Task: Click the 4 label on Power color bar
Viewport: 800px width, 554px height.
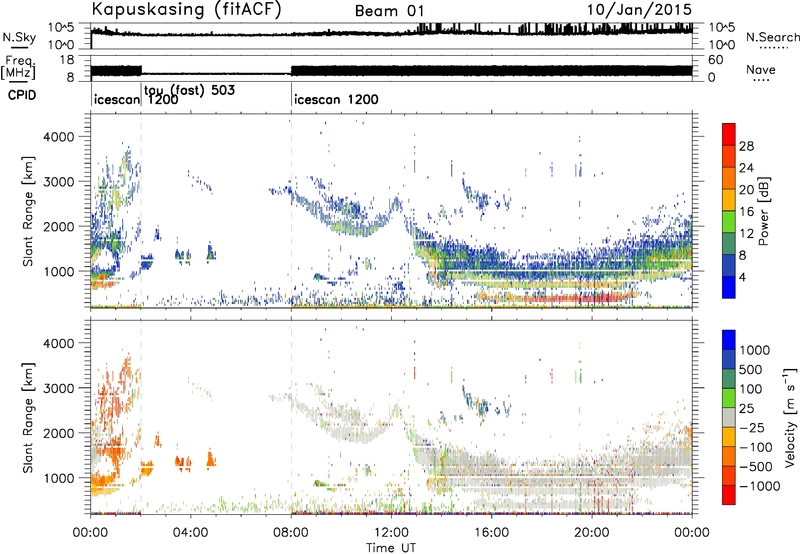Action: click(x=743, y=277)
